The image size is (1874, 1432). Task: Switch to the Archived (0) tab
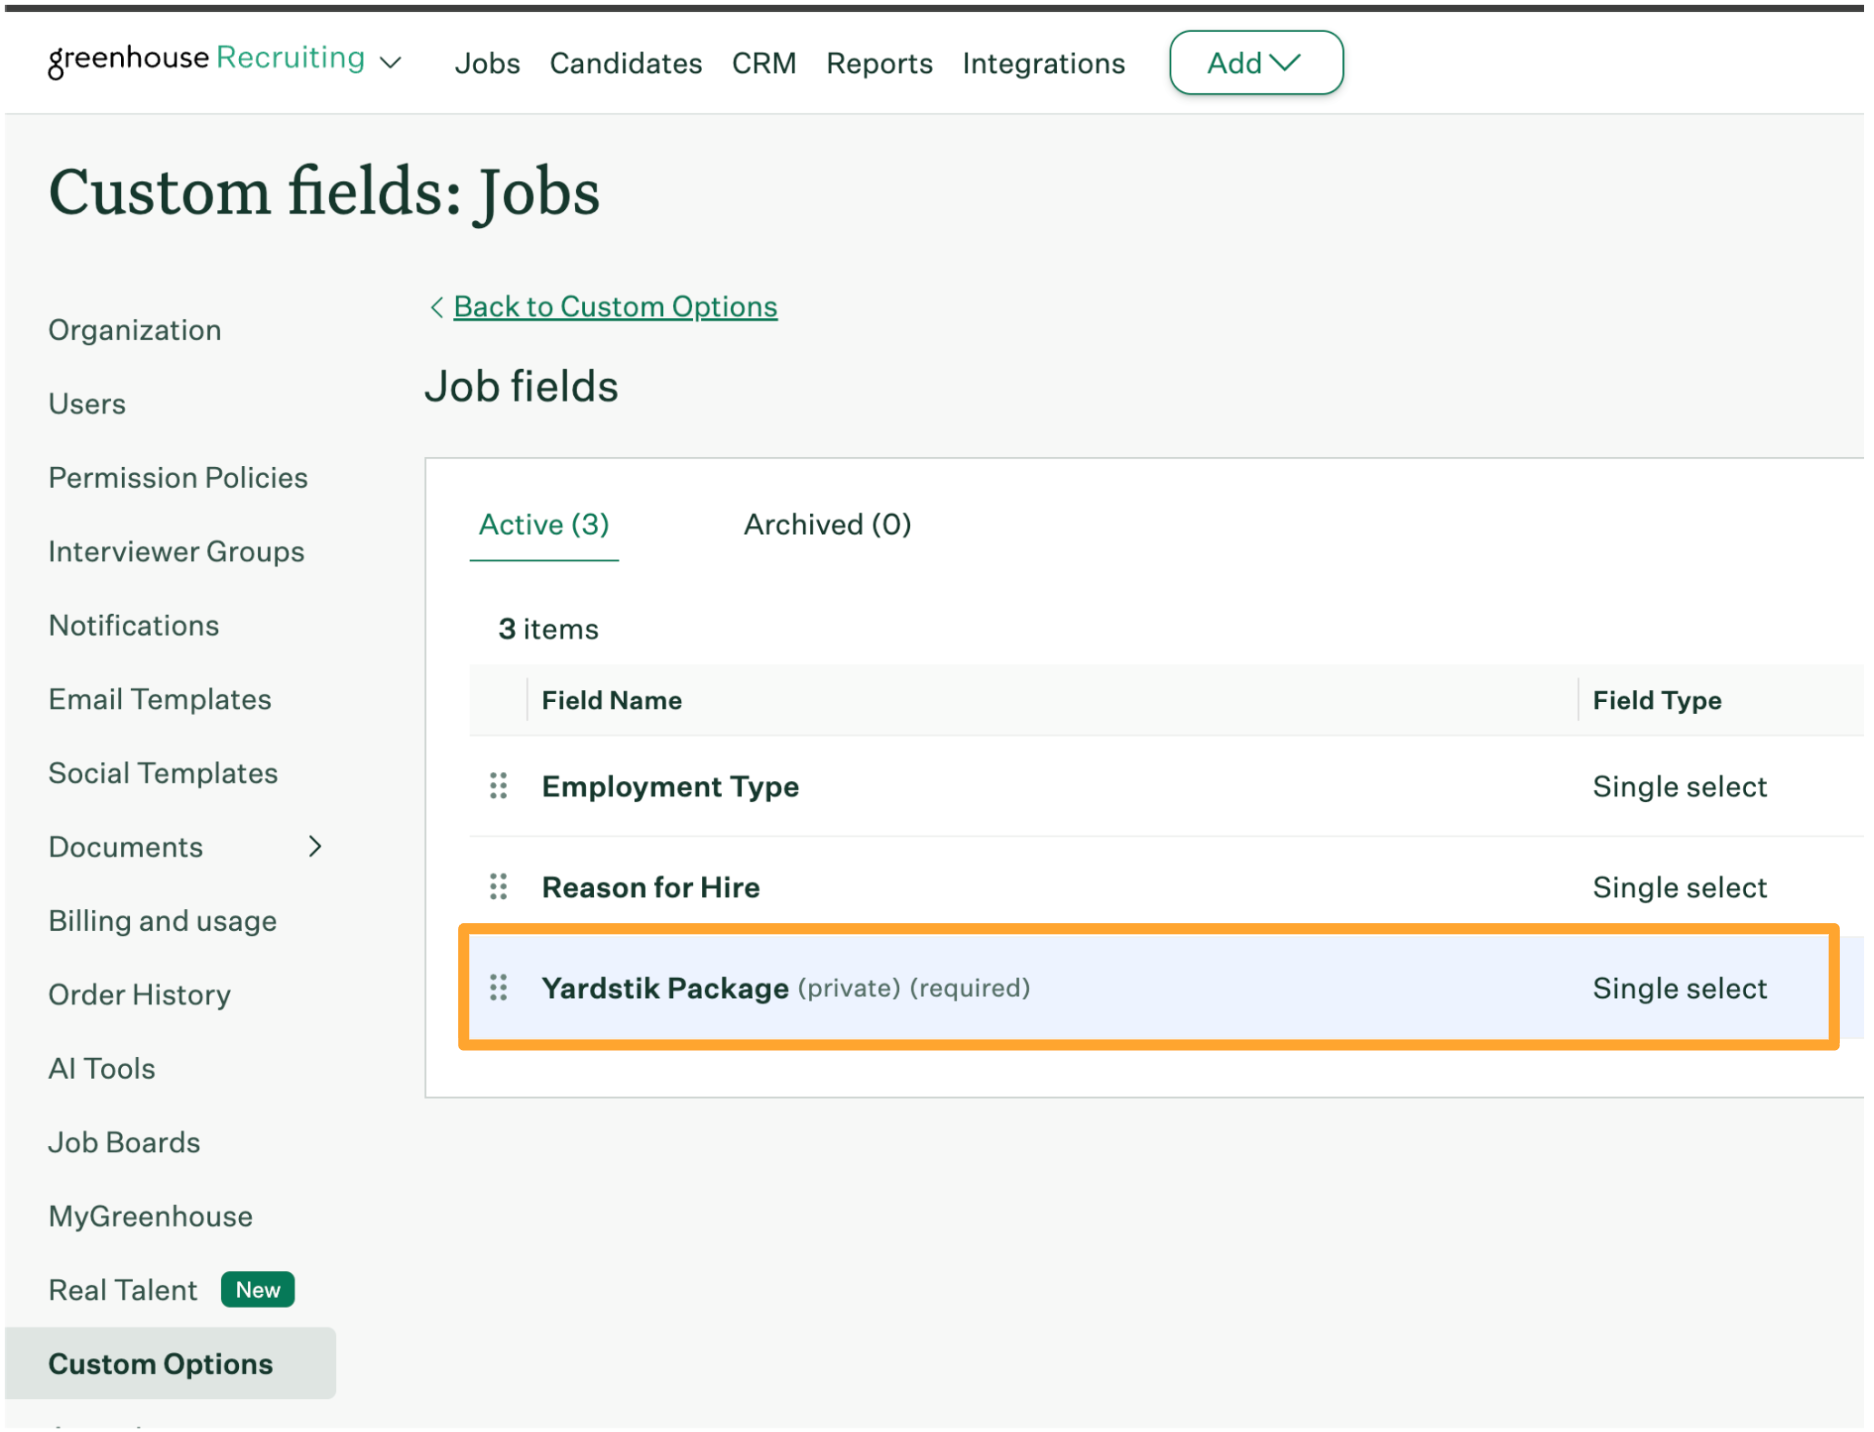click(827, 525)
